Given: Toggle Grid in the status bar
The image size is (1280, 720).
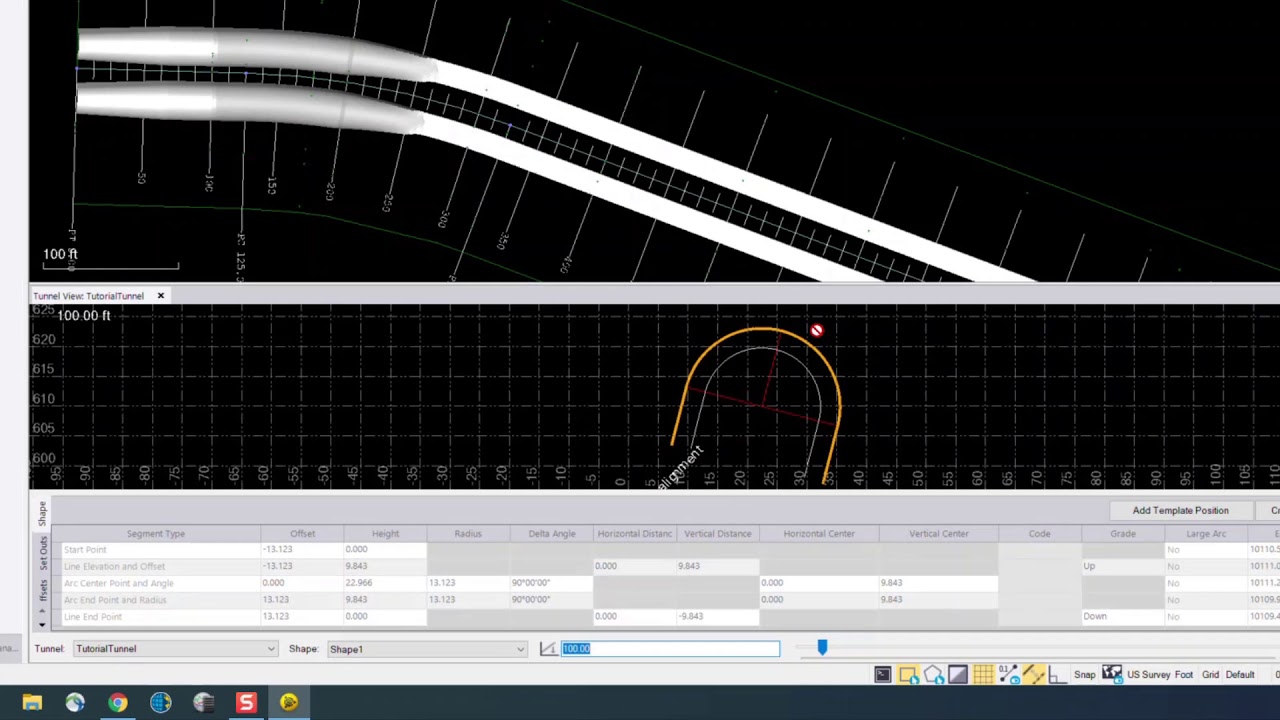Looking at the screenshot, I should point(1210,675).
